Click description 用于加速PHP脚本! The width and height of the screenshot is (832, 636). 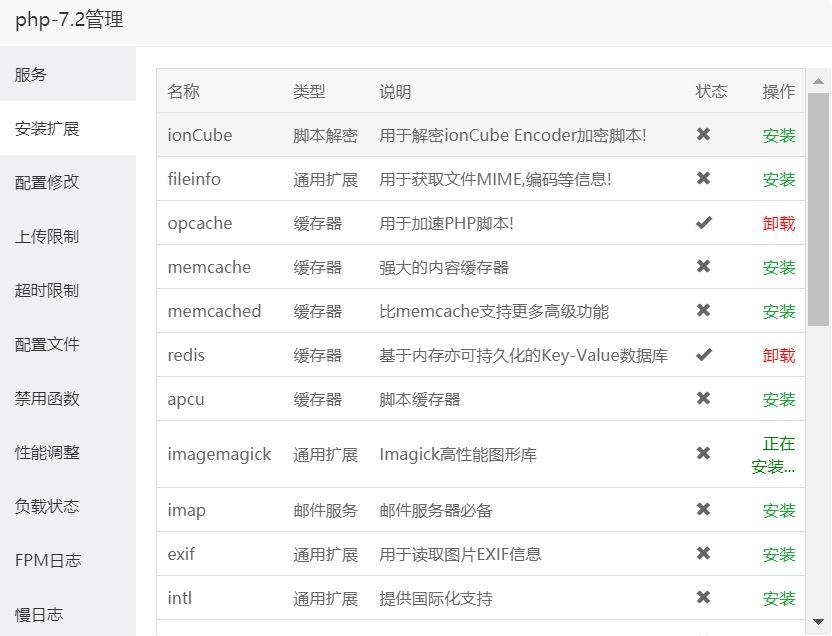(446, 223)
